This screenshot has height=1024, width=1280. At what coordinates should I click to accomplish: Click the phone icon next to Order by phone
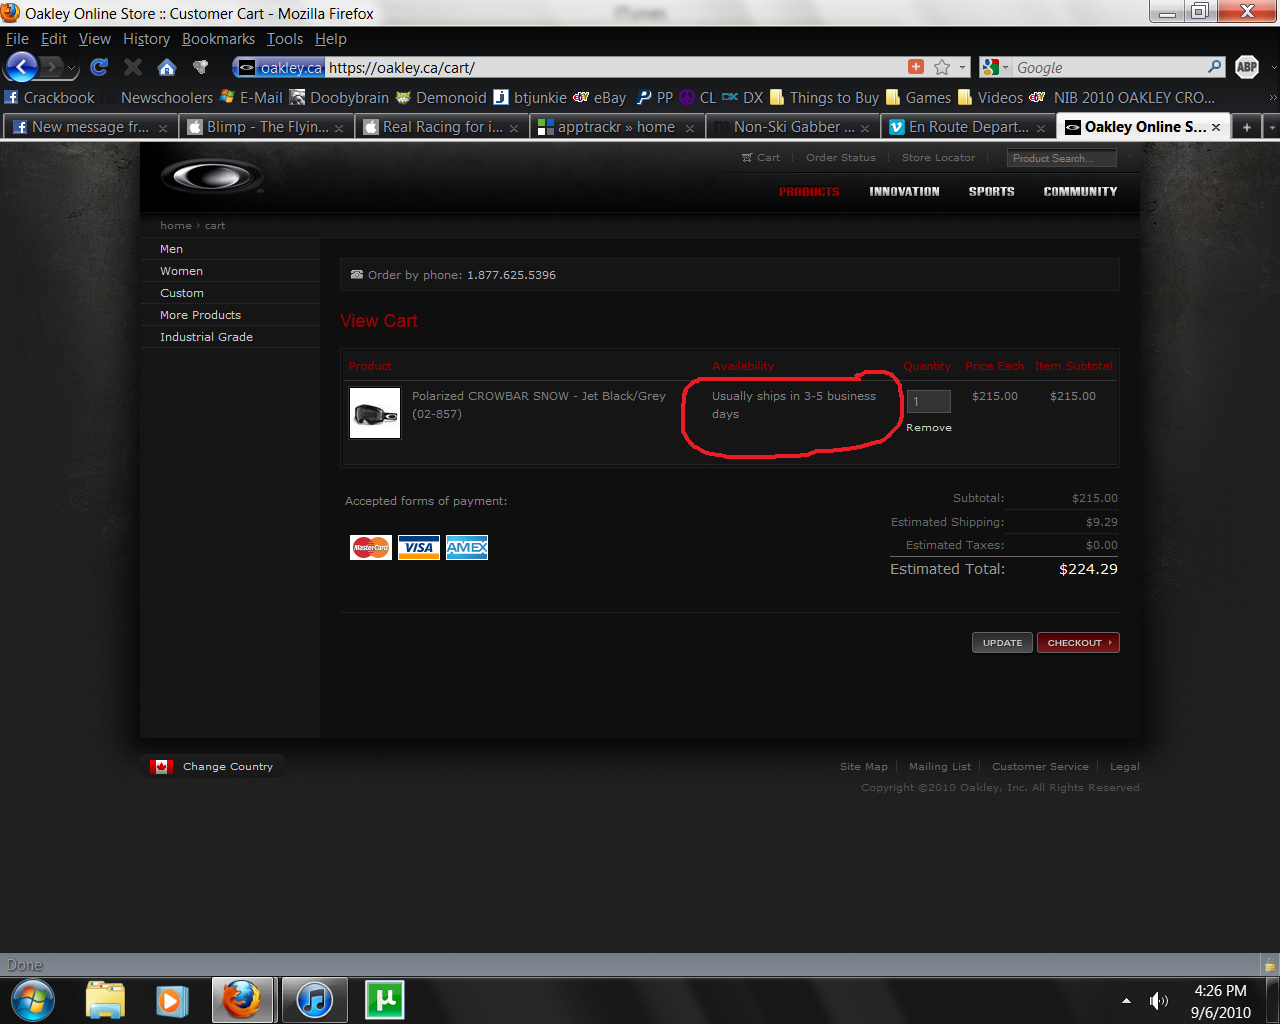(357, 274)
